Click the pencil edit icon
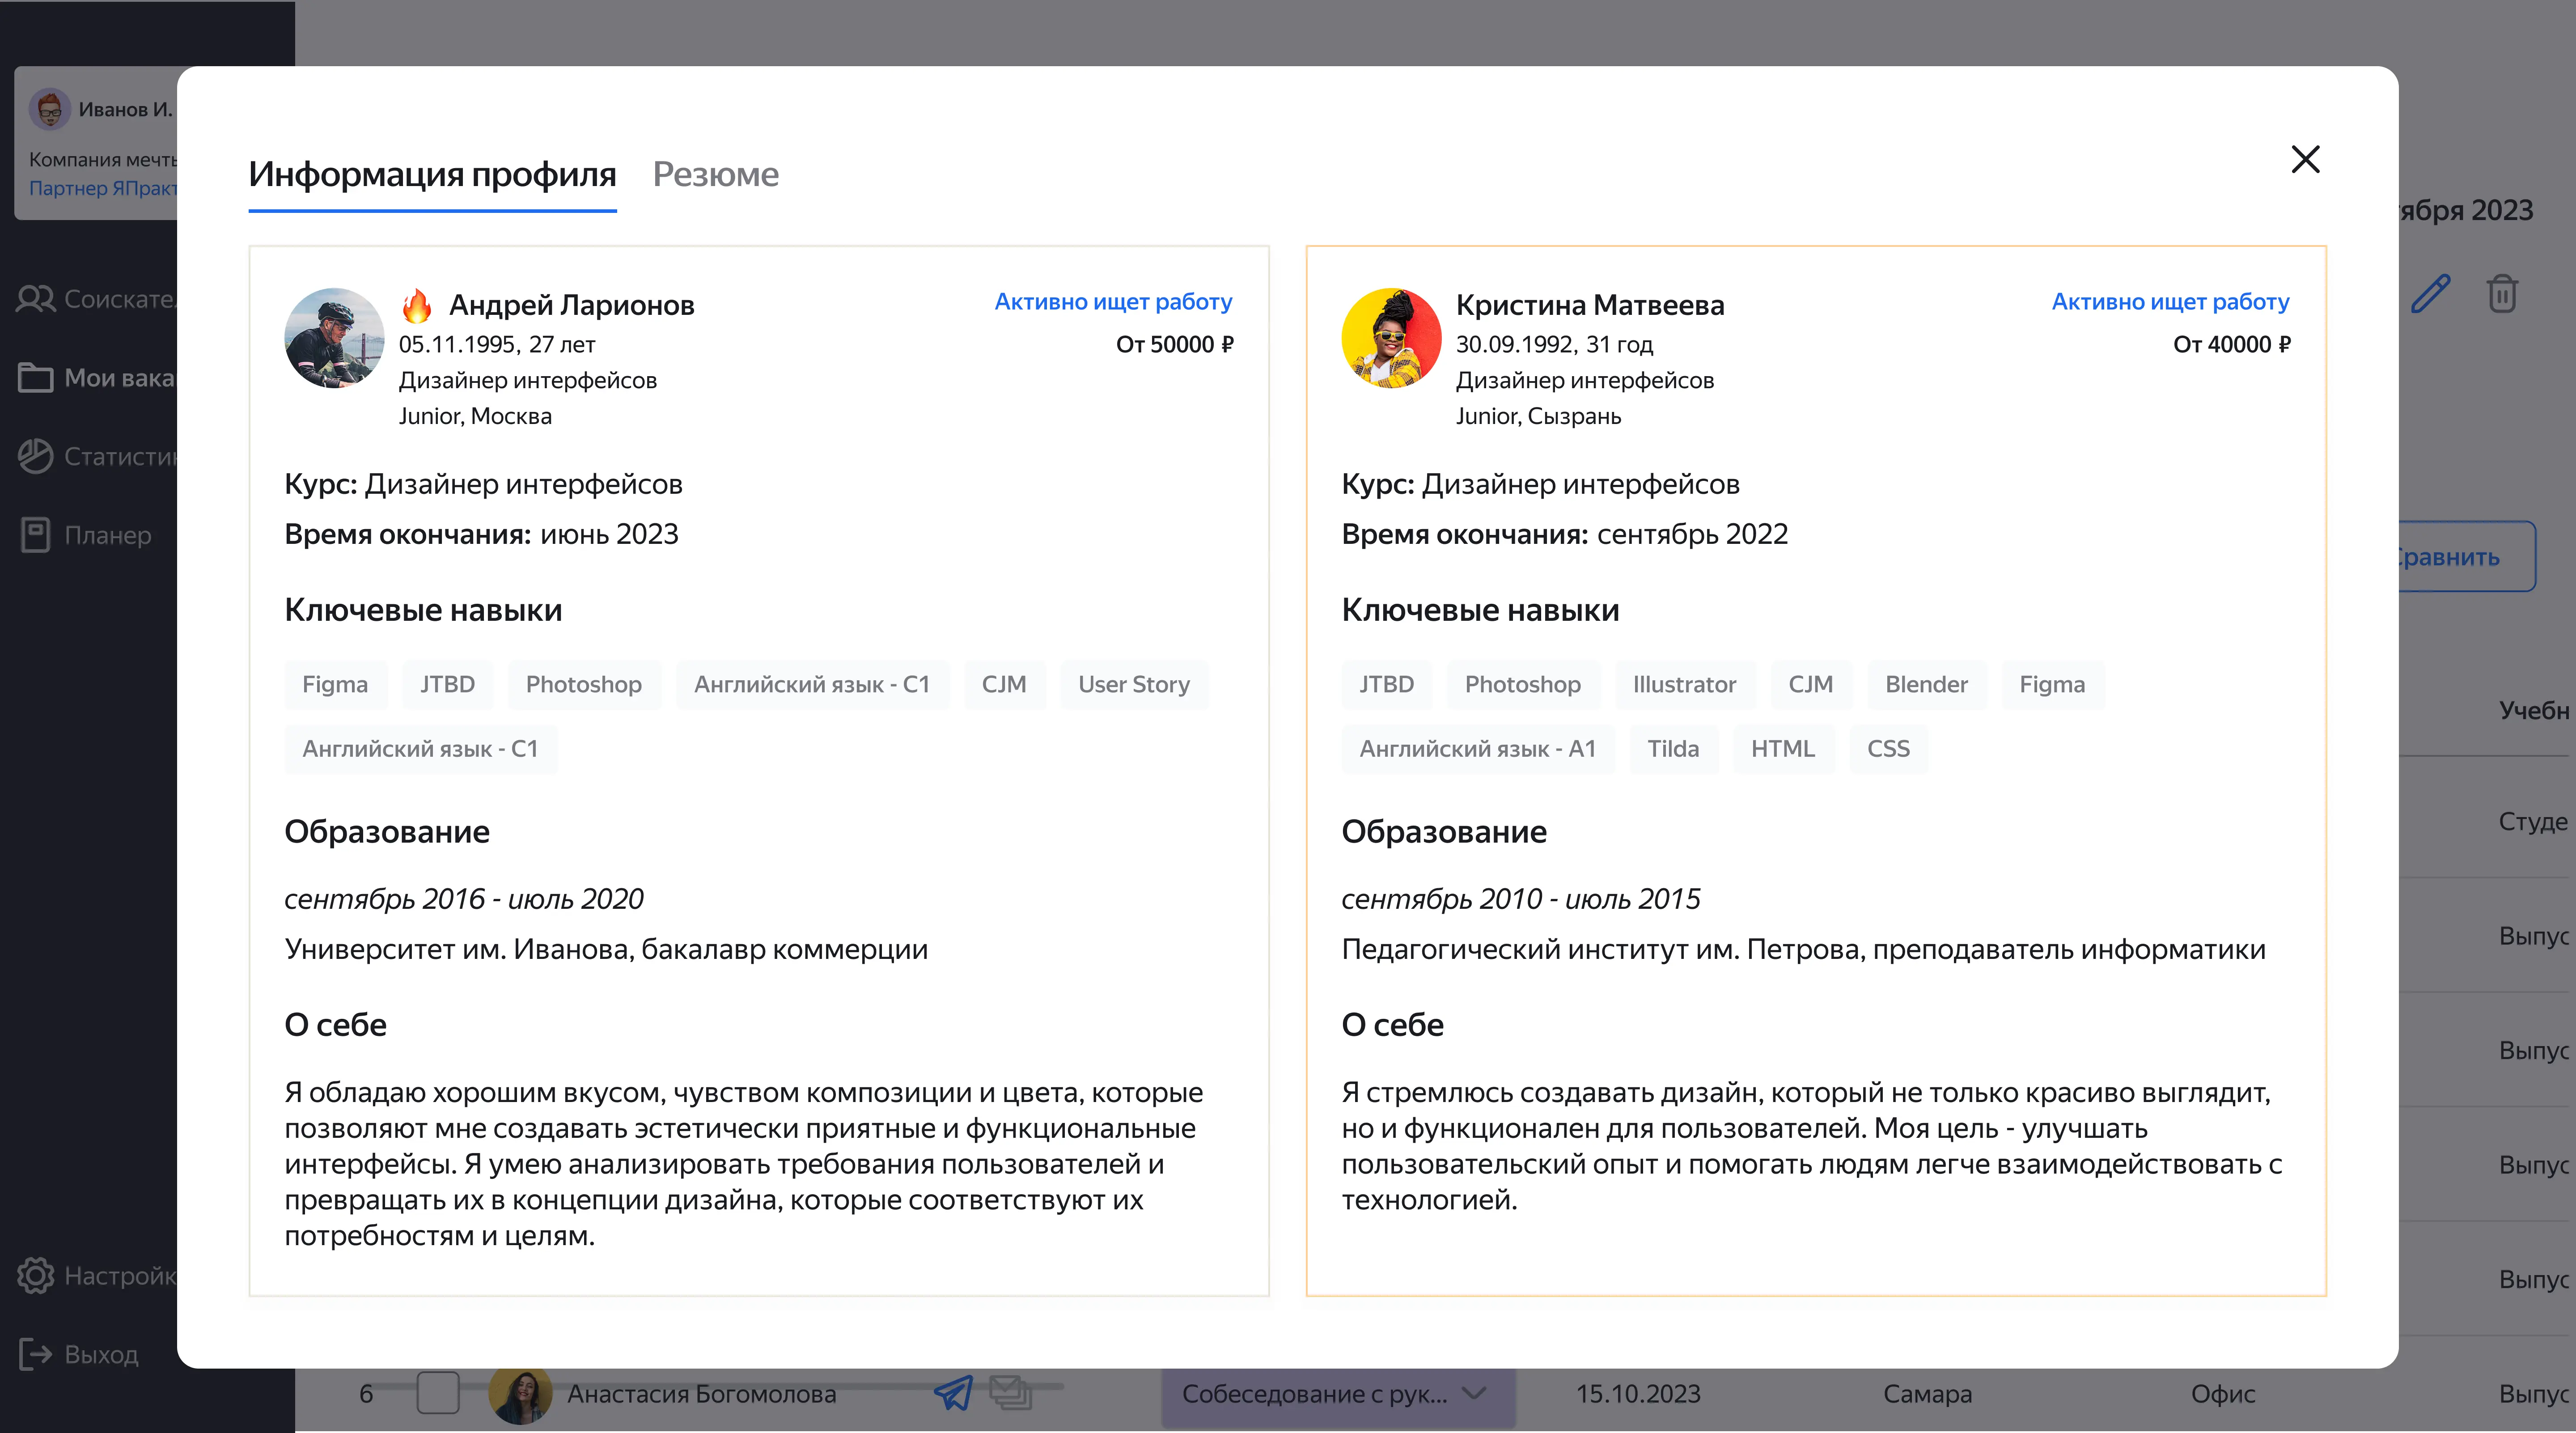 point(2430,294)
